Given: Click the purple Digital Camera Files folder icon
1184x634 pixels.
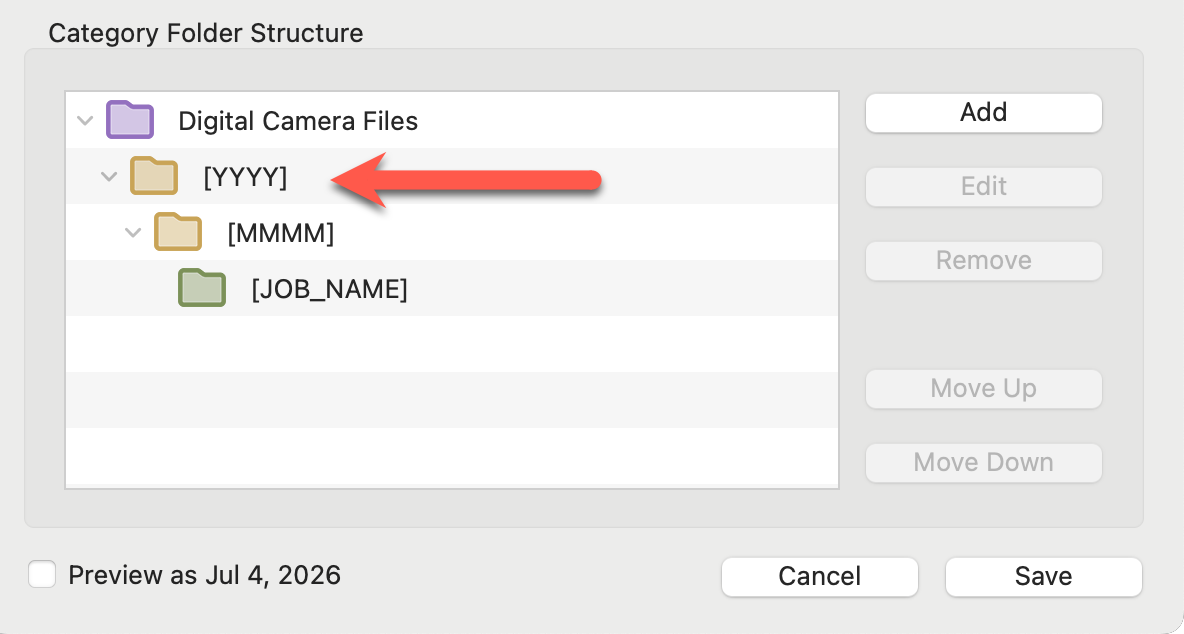Looking at the screenshot, I should [129, 120].
